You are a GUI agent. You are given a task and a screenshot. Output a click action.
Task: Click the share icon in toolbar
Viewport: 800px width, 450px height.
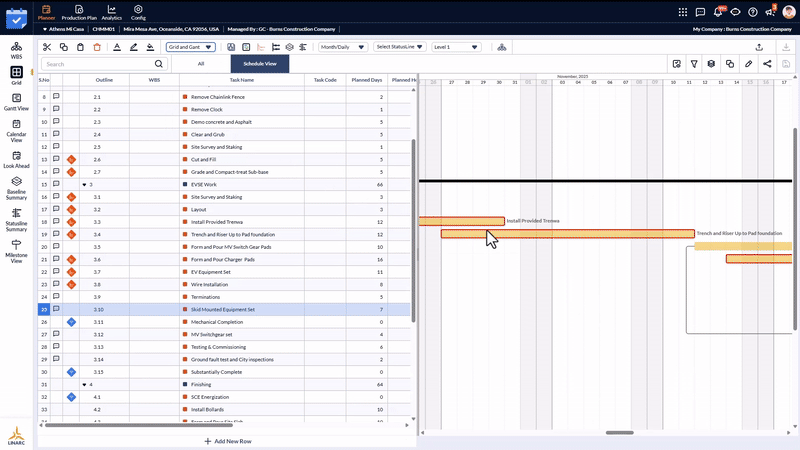[x=767, y=64]
